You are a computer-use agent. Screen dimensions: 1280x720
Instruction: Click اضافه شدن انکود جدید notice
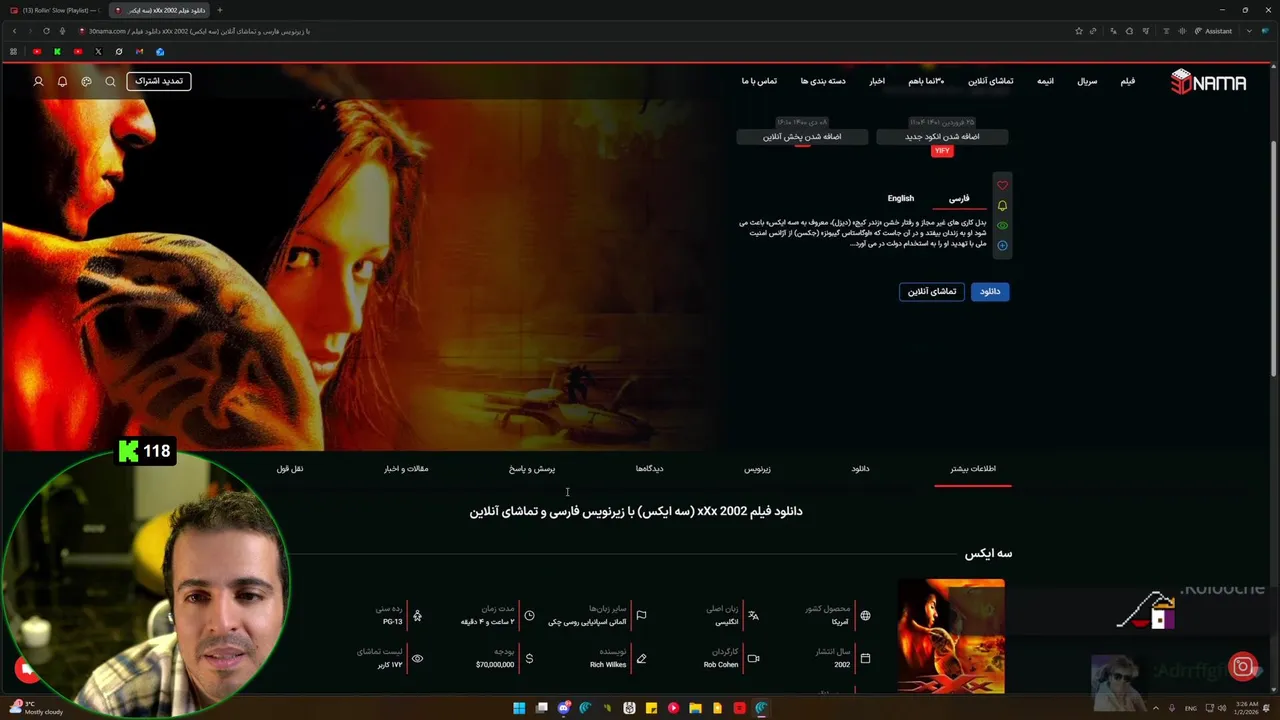(942, 136)
